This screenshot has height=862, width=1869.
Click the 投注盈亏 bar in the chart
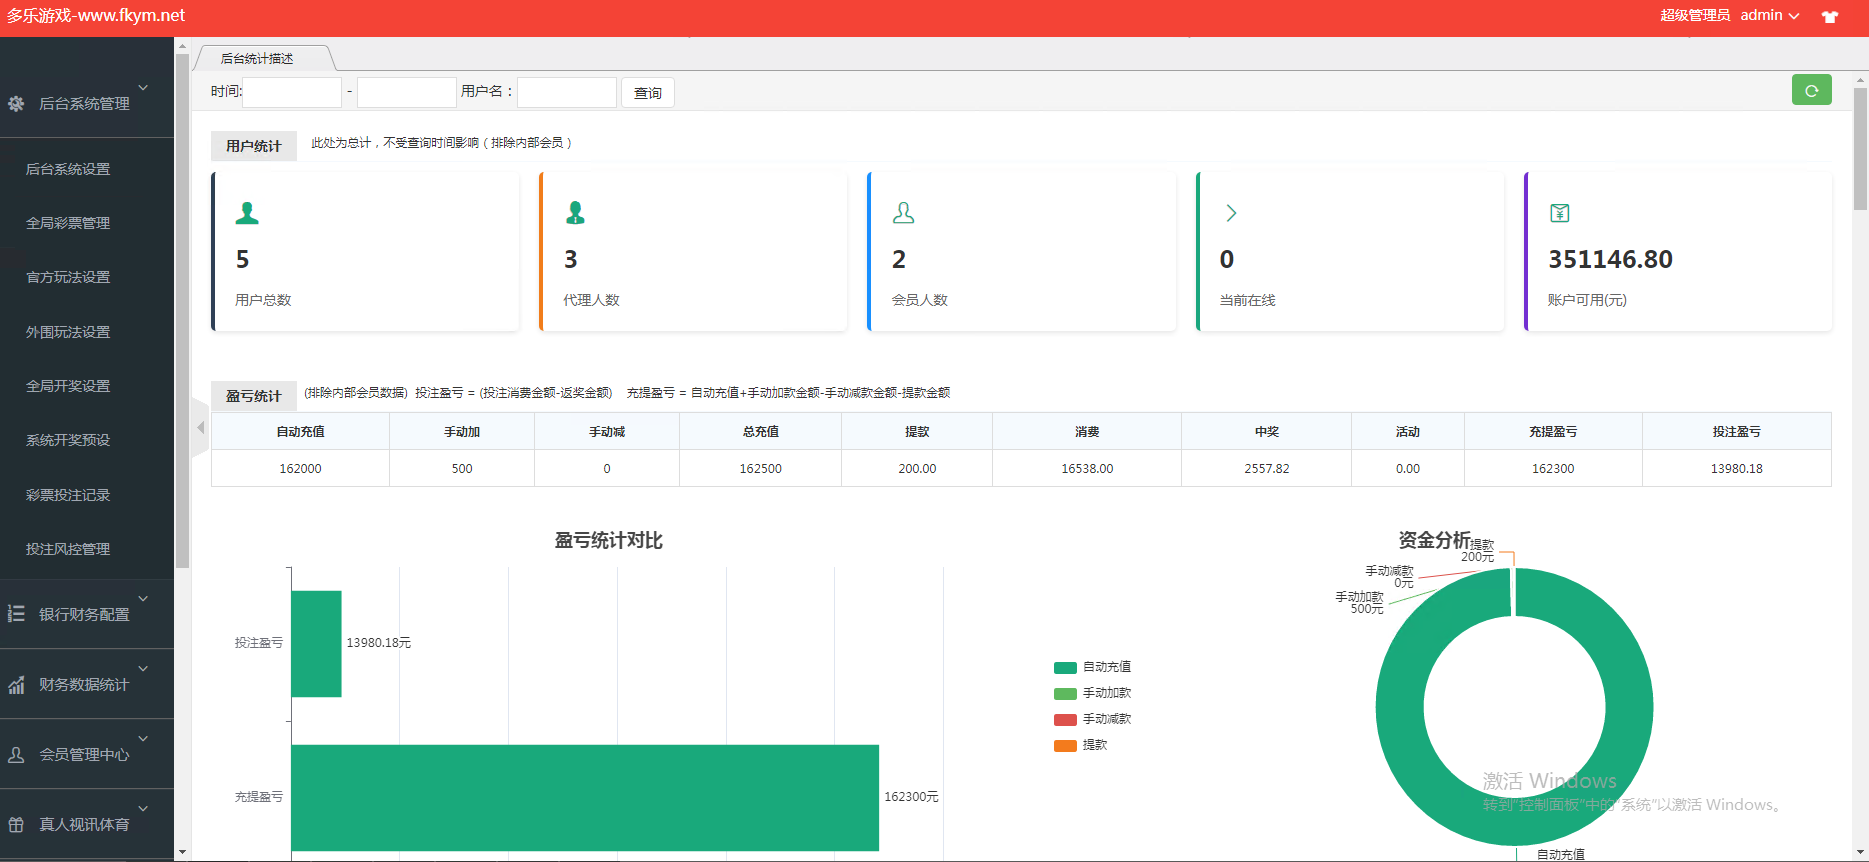pos(317,643)
